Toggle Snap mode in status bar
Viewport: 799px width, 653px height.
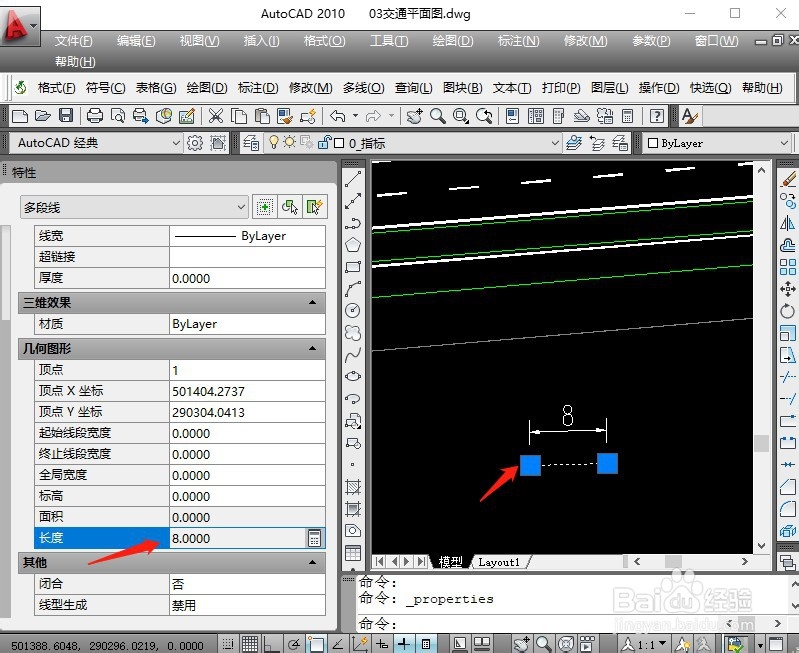[x=228, y=644]
